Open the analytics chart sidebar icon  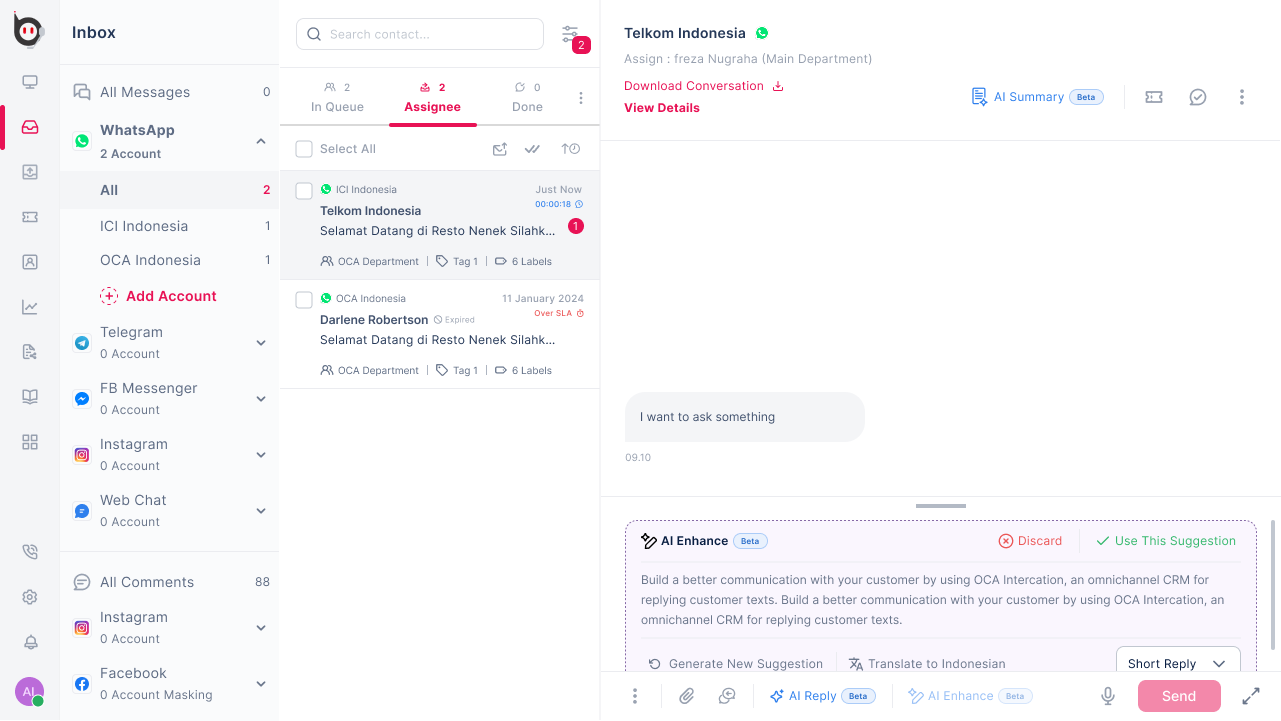[30, 307]
